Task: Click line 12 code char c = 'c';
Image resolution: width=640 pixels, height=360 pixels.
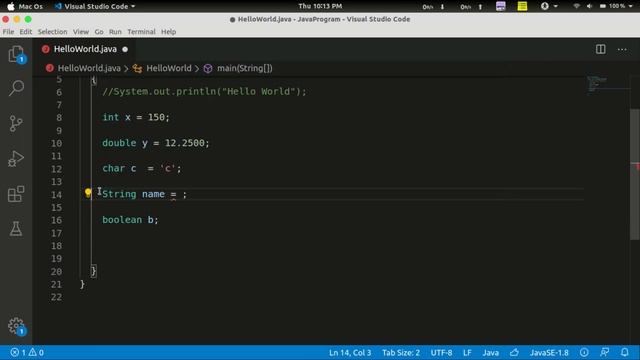Action: click(141, 169)
